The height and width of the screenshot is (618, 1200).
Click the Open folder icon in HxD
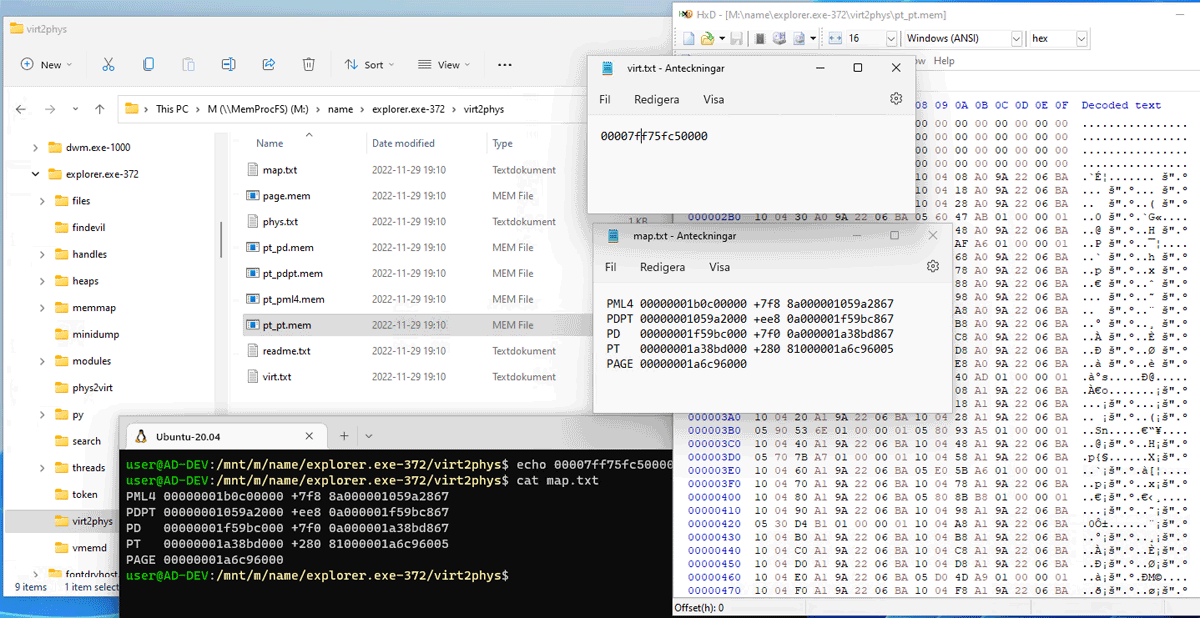coord(707,38)
